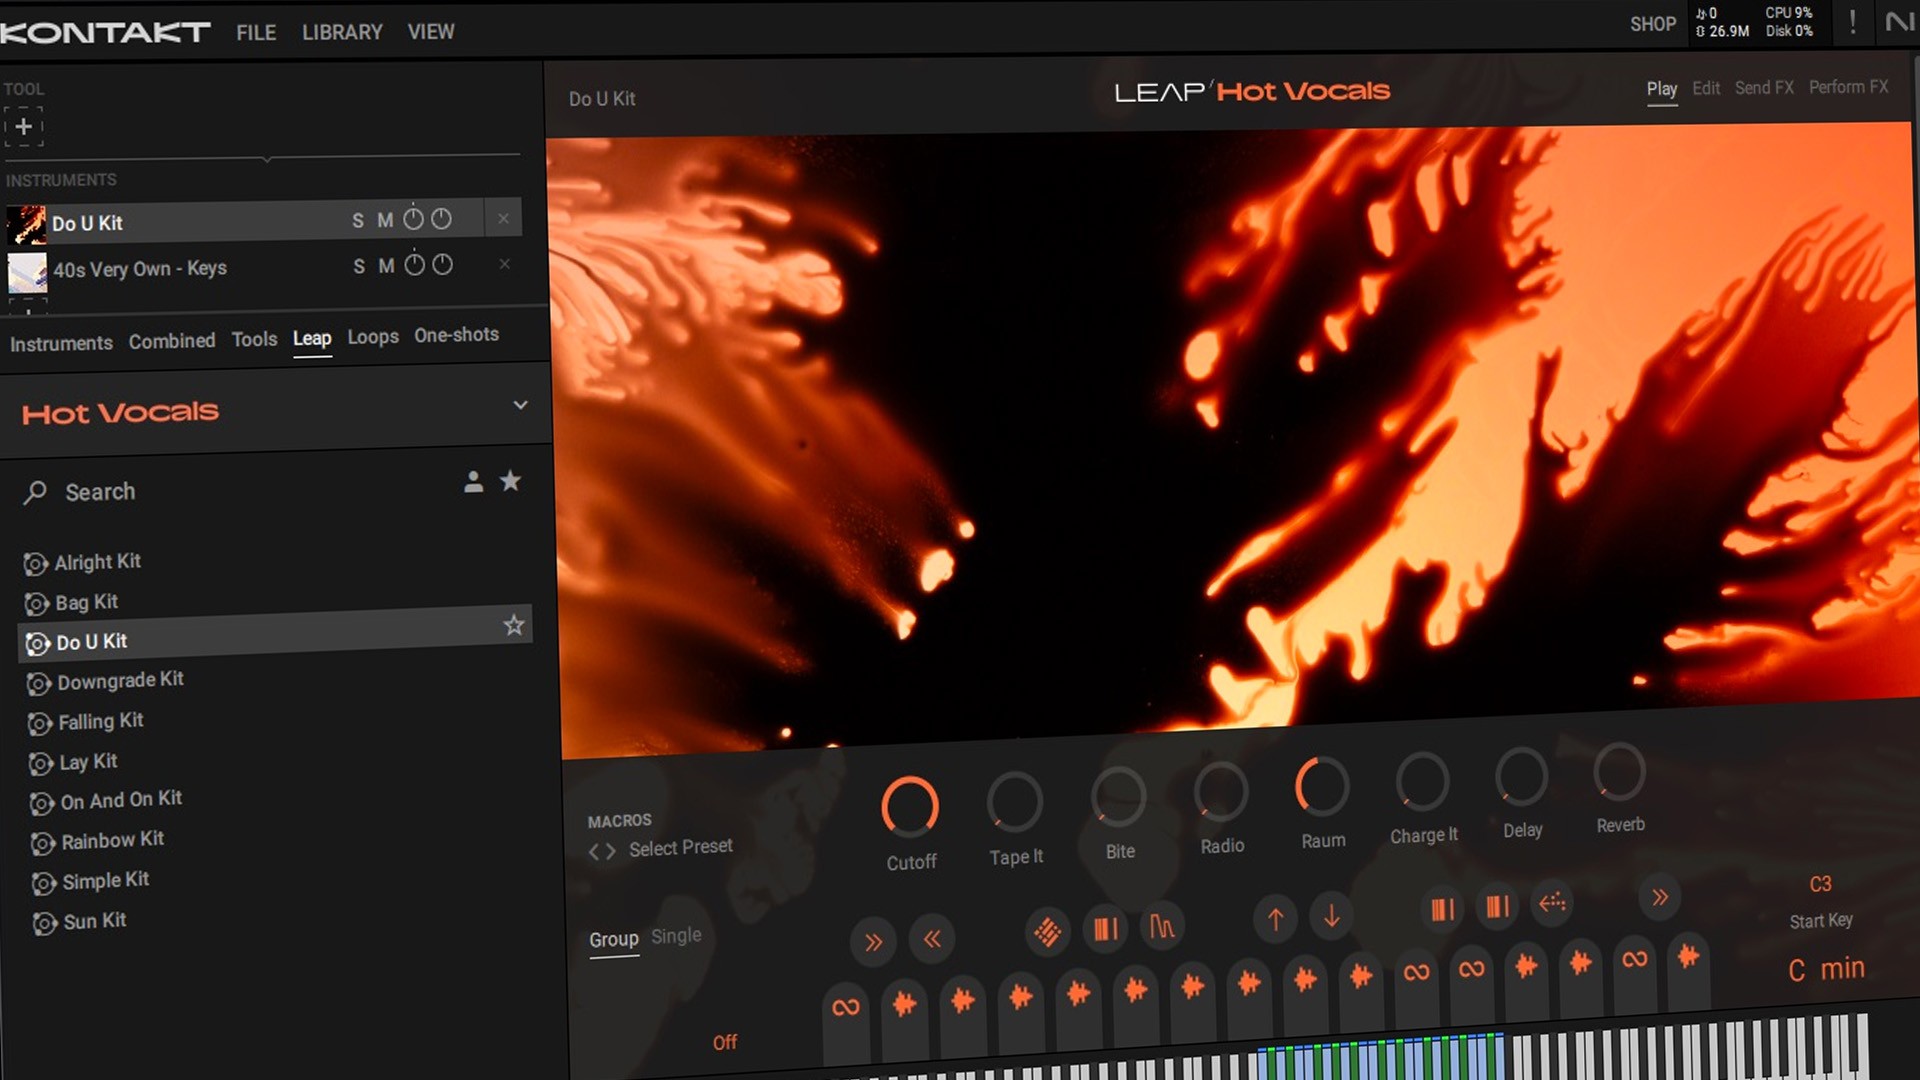
Task: Mute the 40s Very Own - Keys instrument
Action: [x=386, y=266]
